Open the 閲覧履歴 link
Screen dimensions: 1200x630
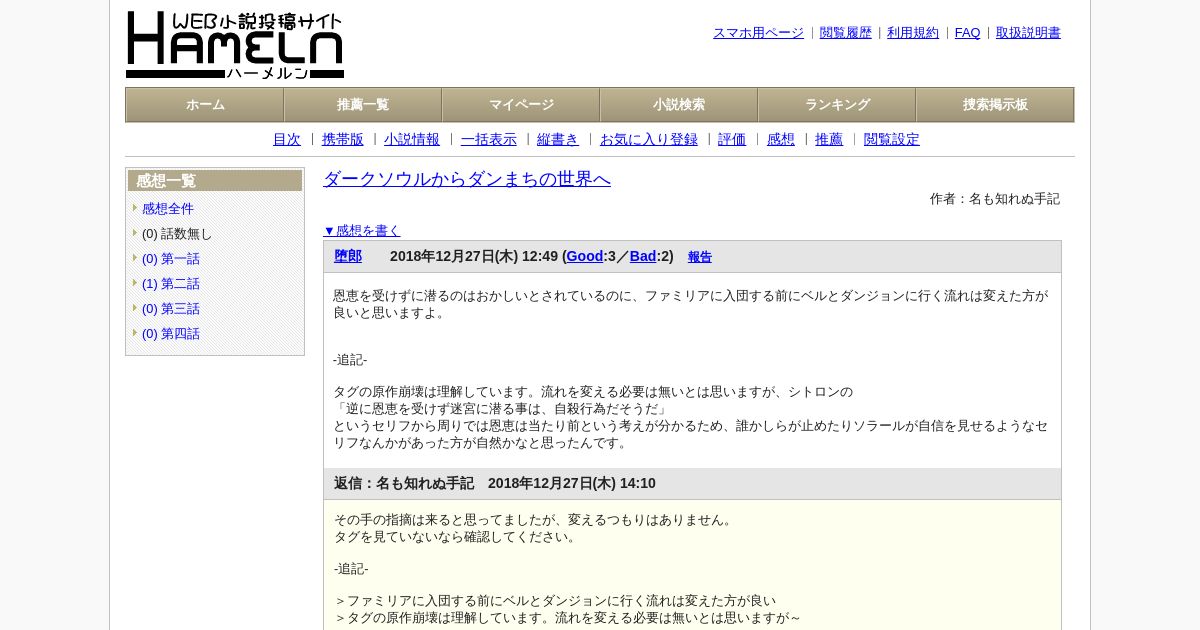(x=846, y=33)
